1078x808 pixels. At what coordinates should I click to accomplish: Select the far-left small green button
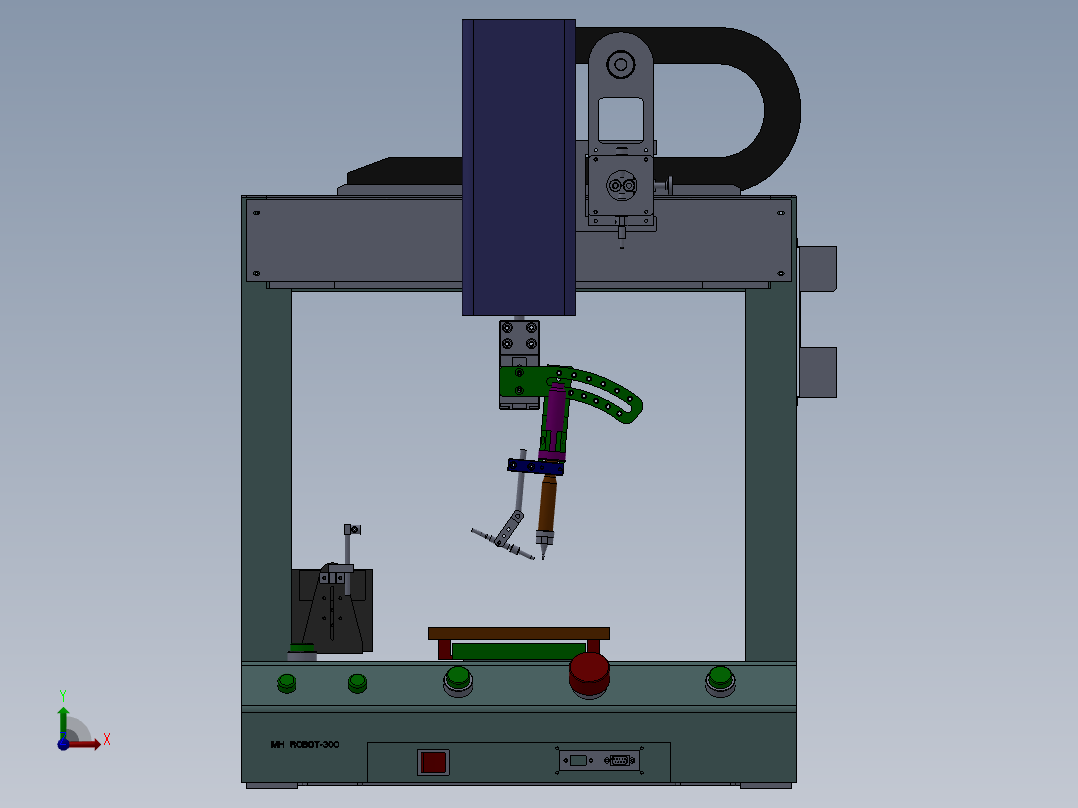pyautogui.click(x=287, y=683)
